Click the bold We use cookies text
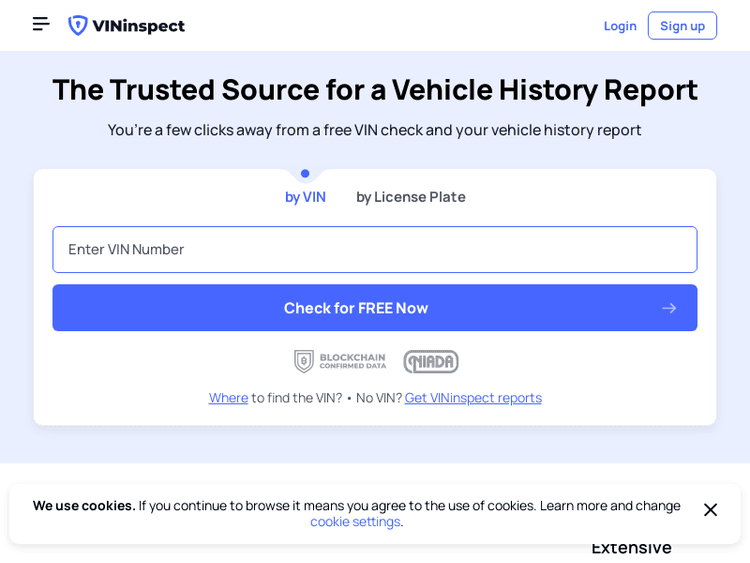 coord(84,505)
